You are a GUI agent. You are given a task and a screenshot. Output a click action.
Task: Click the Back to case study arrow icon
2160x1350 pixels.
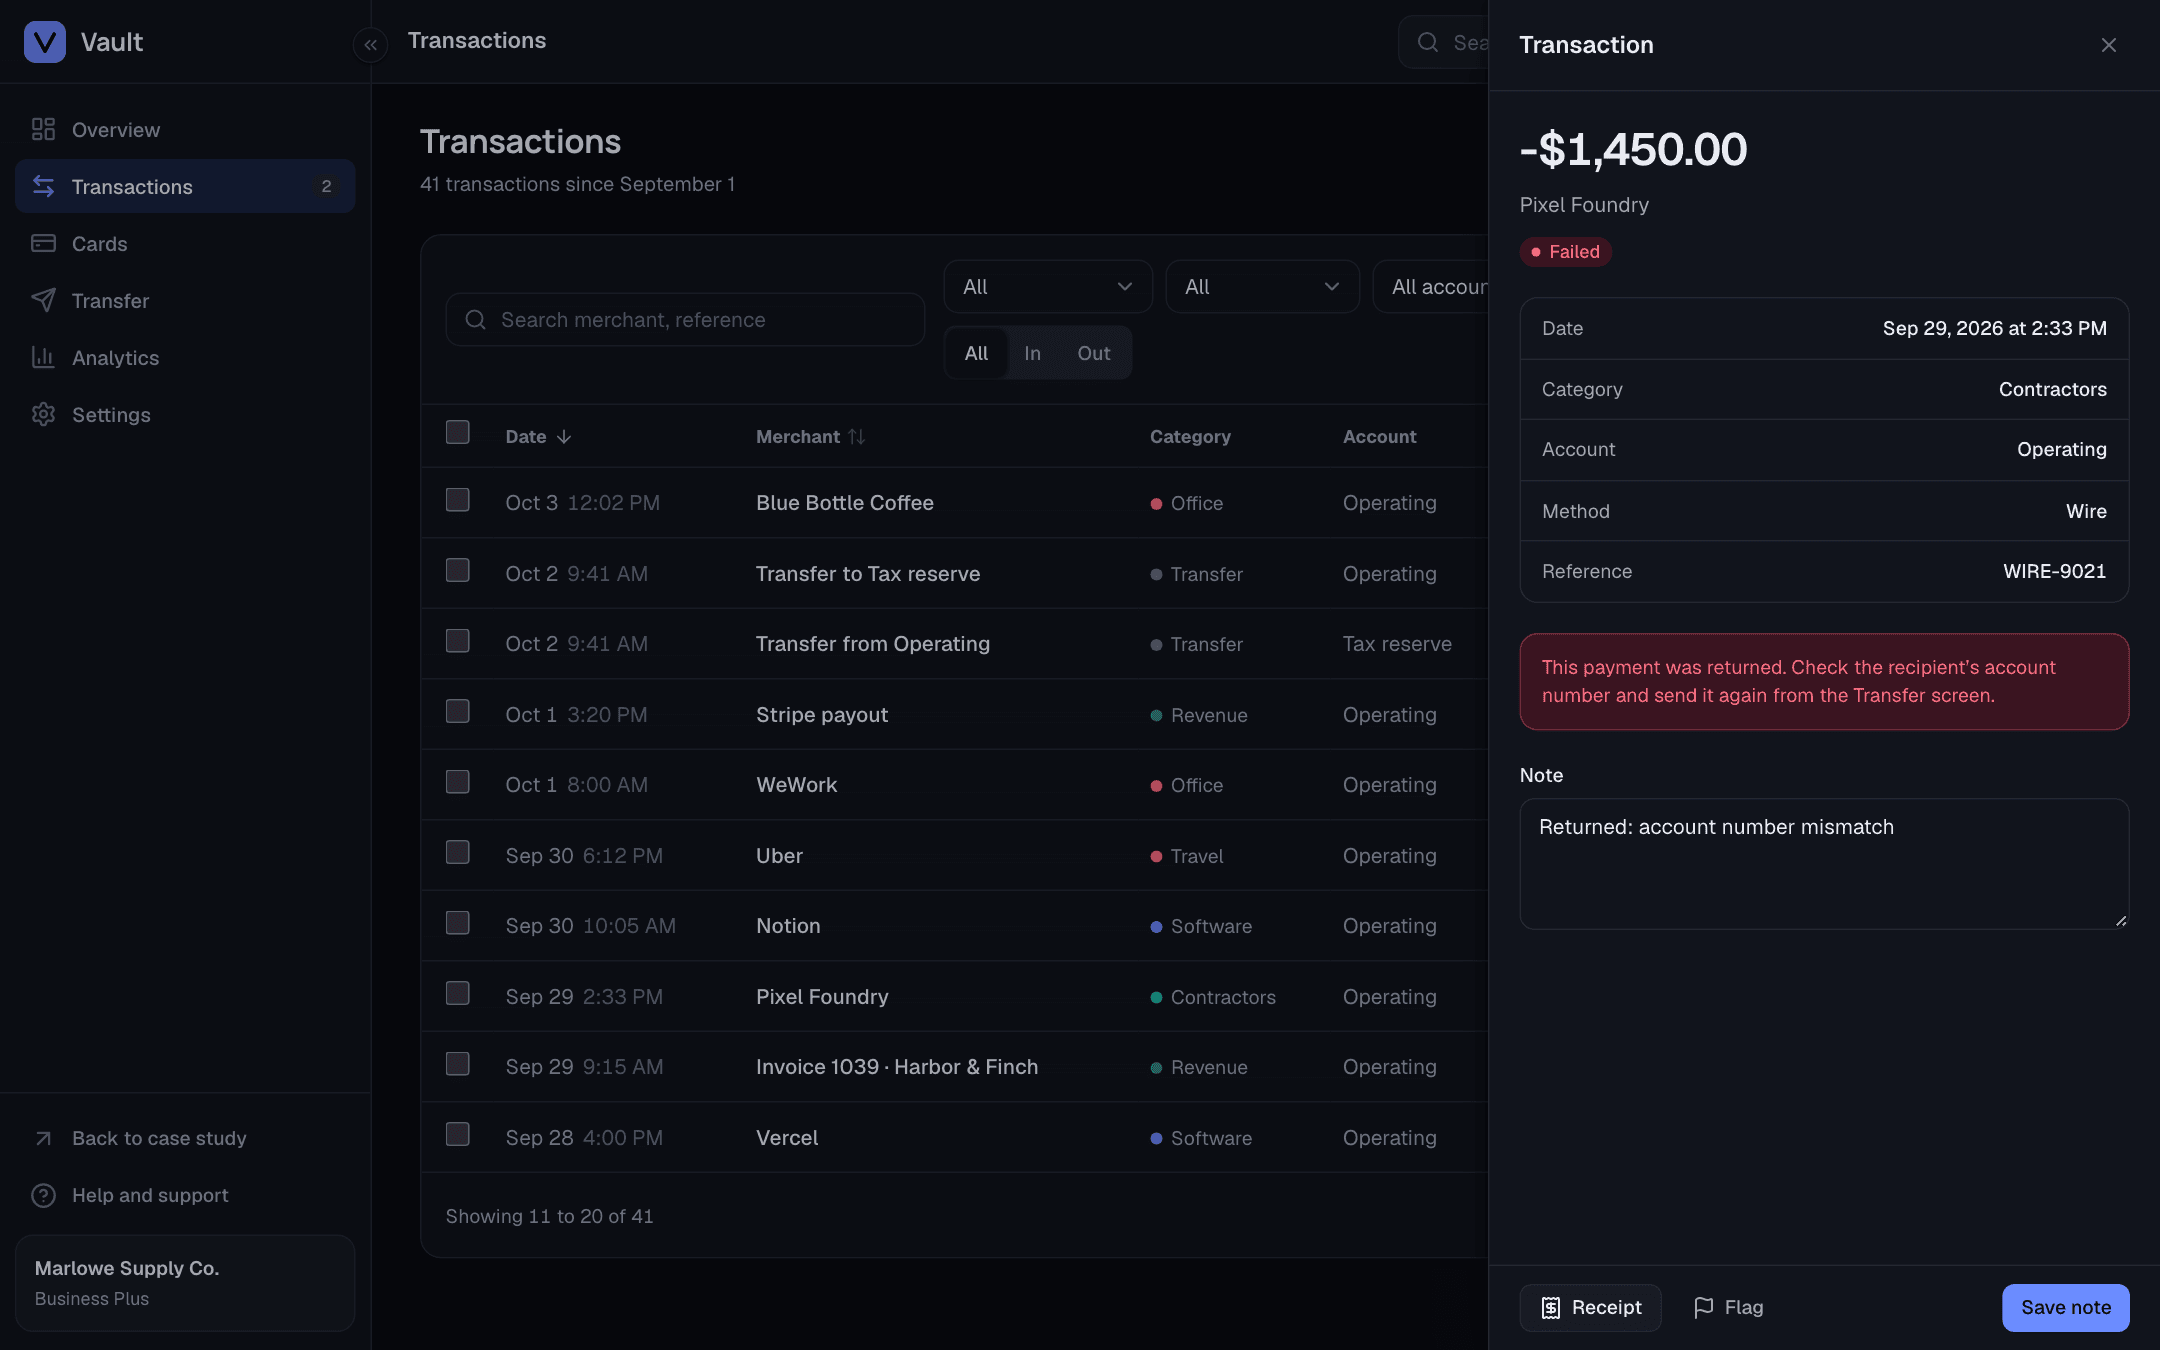(43, 1139)
